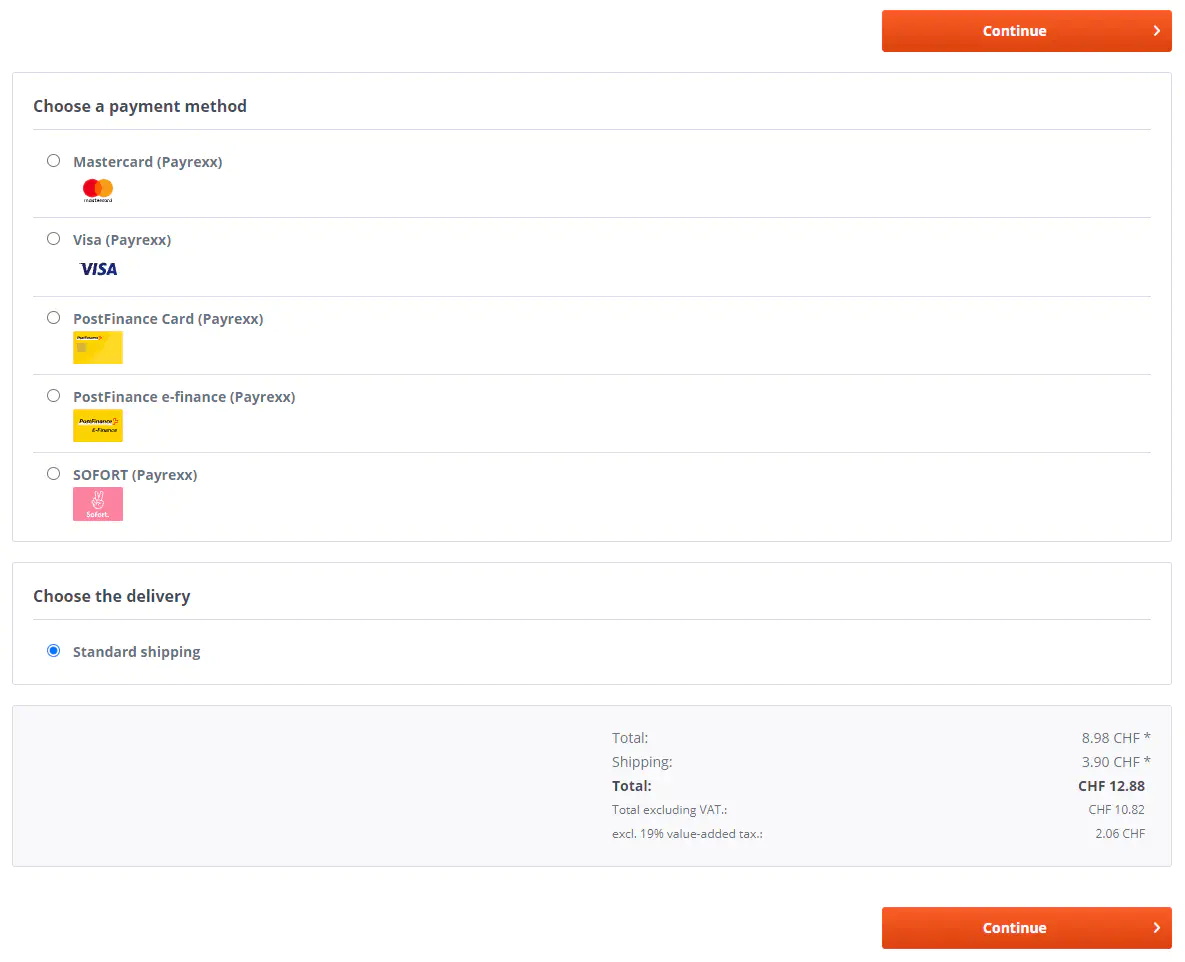
Task: Click the arrow on the bottom Continue button
Action: (1156, 928)
